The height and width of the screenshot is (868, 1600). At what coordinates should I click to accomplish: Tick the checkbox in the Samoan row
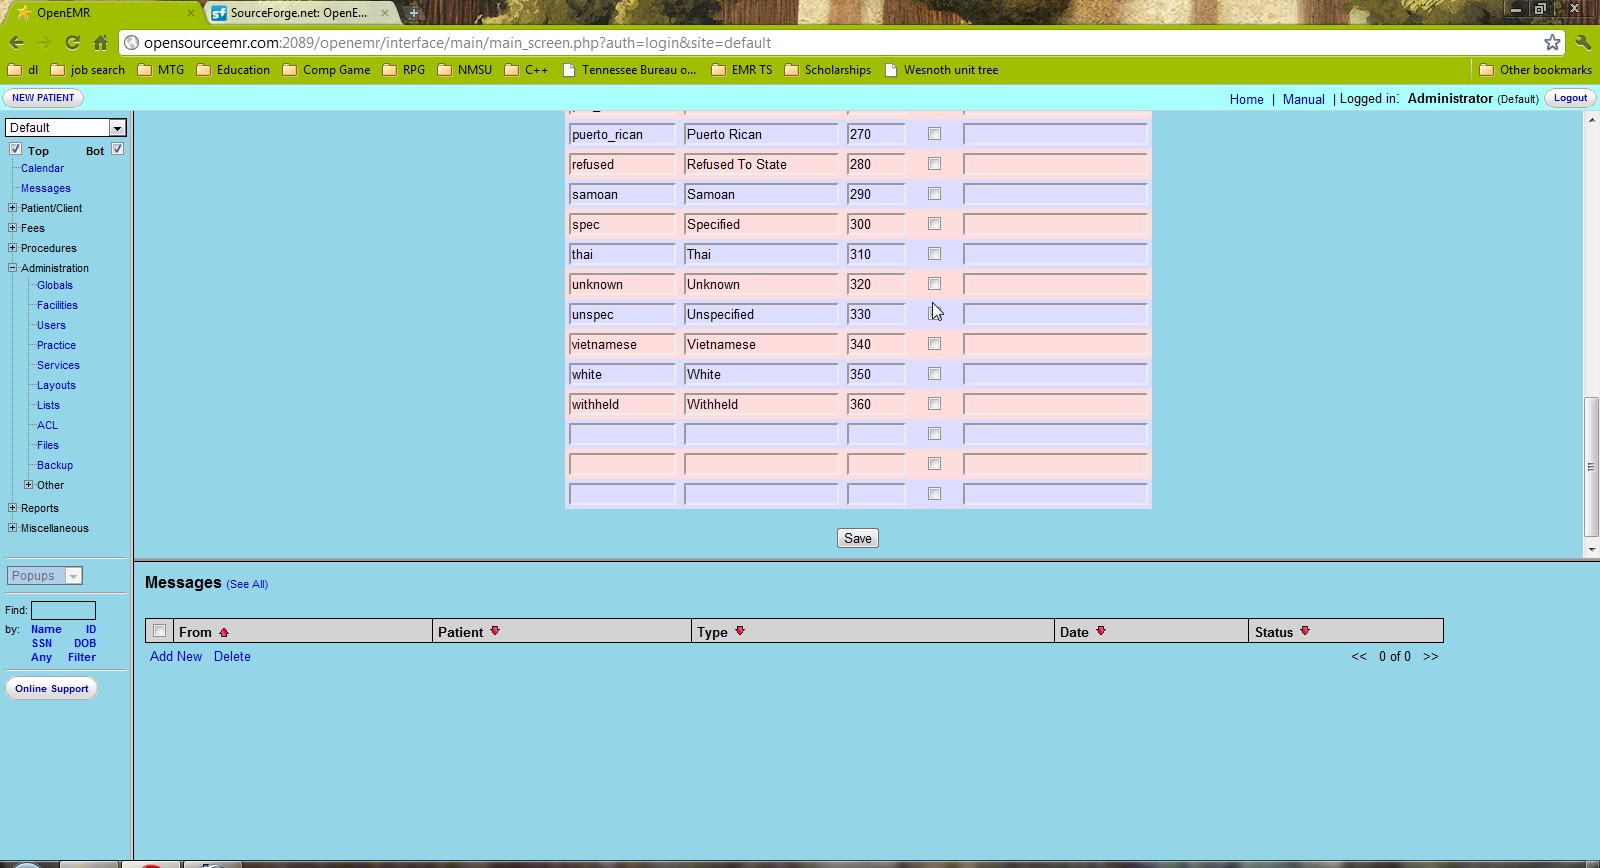[x=934, y=194]
